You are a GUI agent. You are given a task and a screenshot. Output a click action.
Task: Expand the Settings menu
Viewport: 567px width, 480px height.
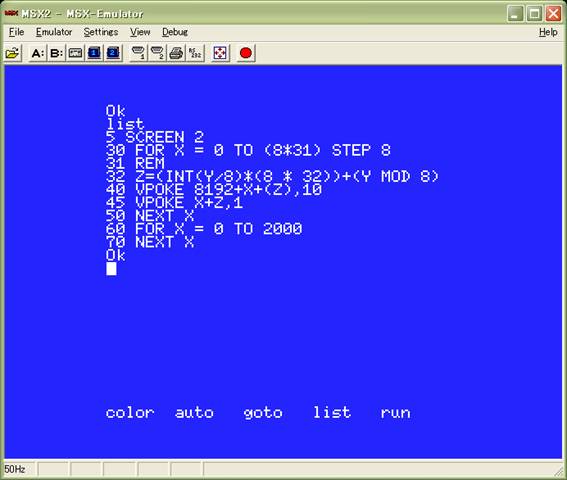[101, 32]
